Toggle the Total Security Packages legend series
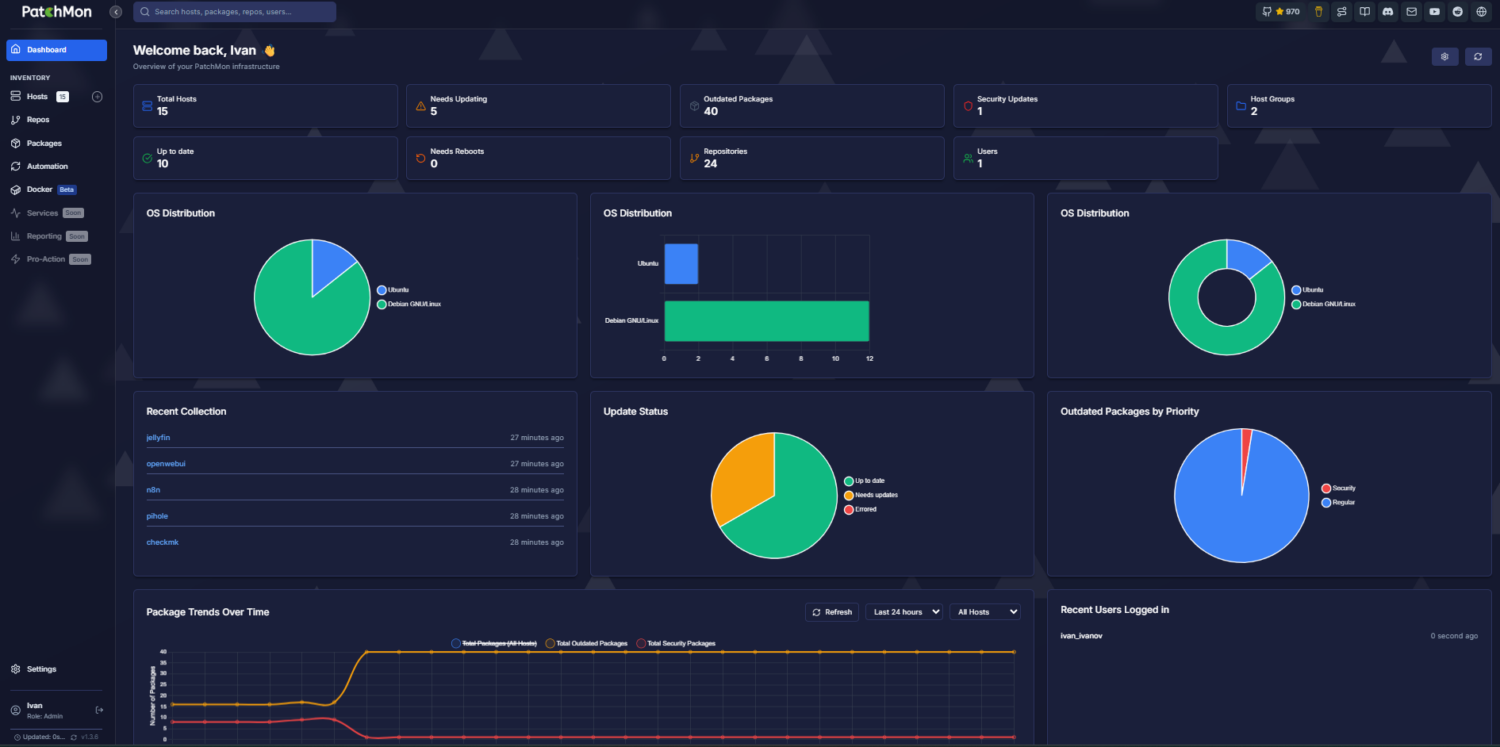Screen dimensions: 1500x747 [676, 643]
